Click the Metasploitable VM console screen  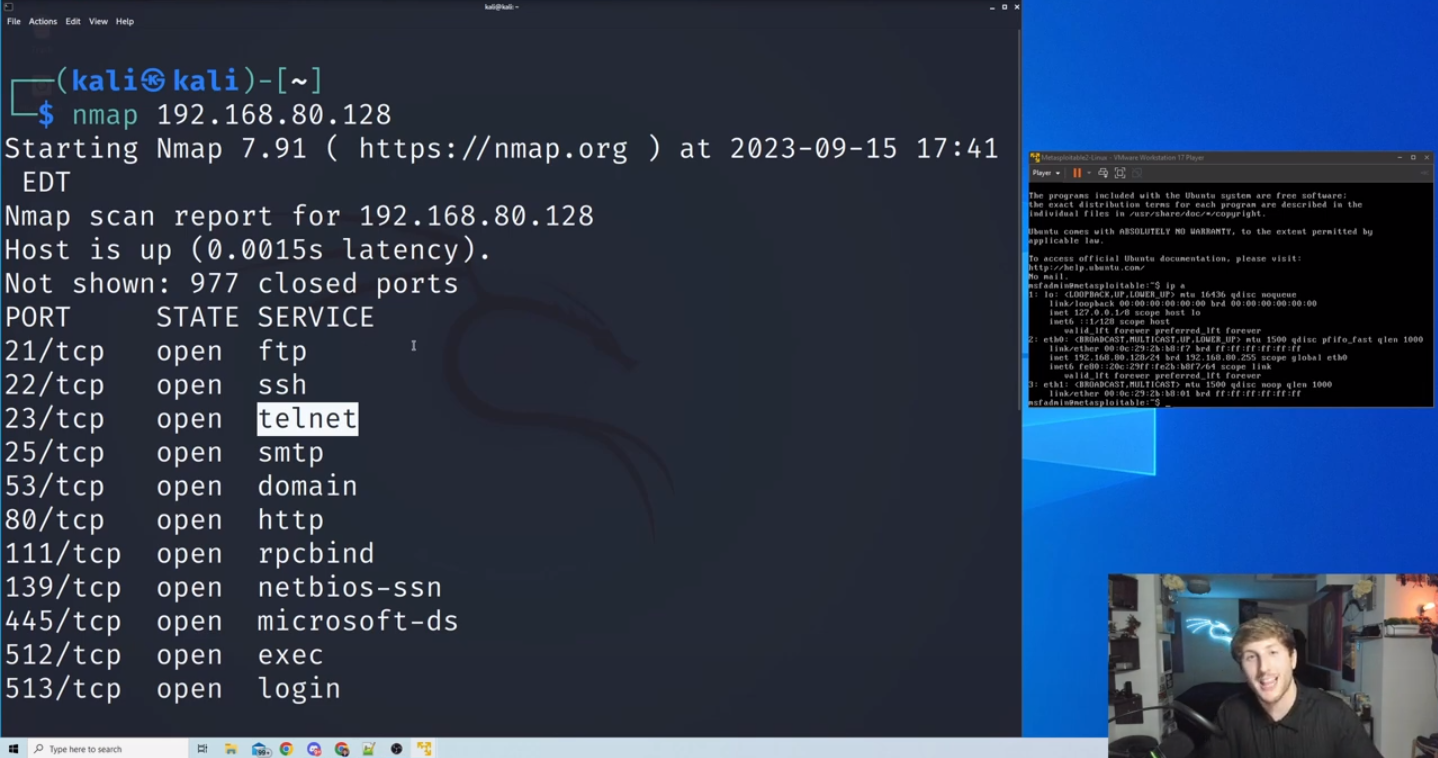(x=1231, y=294)
